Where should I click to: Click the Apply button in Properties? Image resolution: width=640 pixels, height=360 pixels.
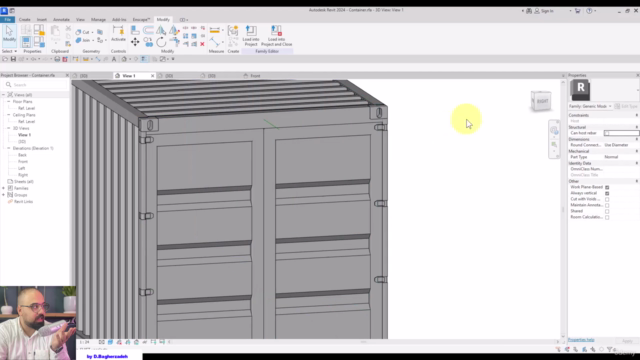[627, 341]
